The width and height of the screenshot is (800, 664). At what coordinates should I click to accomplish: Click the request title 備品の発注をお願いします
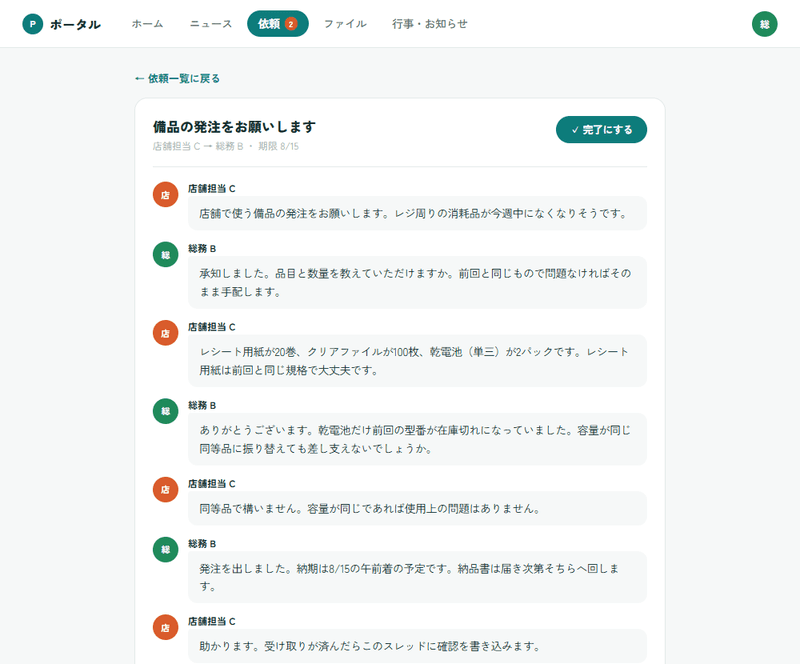(234, 127)
